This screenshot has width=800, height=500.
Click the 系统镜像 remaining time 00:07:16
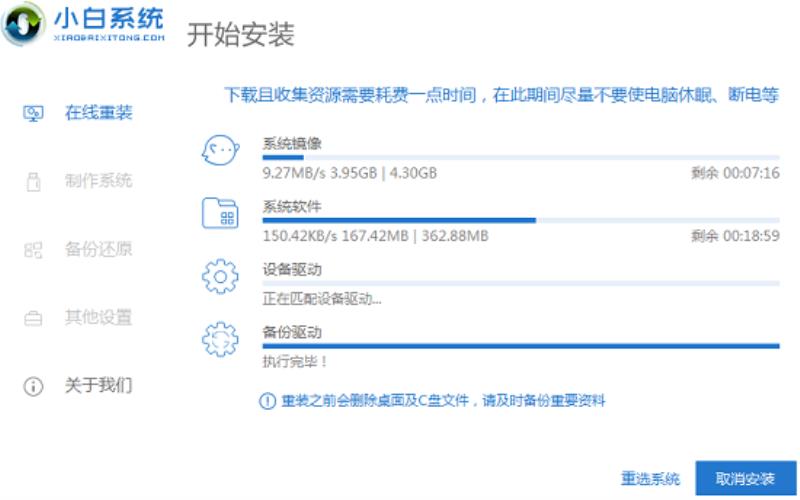(x=735, y=173)
